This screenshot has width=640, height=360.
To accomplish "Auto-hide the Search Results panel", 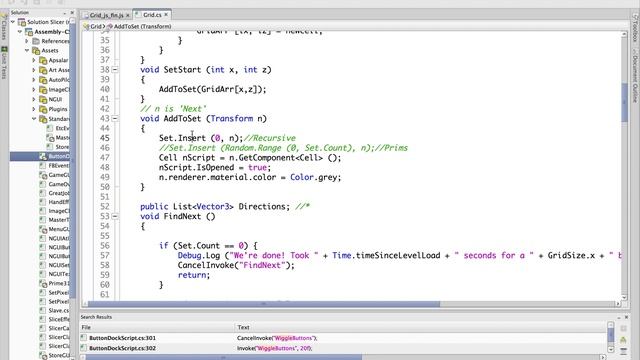I will [619, 317].
